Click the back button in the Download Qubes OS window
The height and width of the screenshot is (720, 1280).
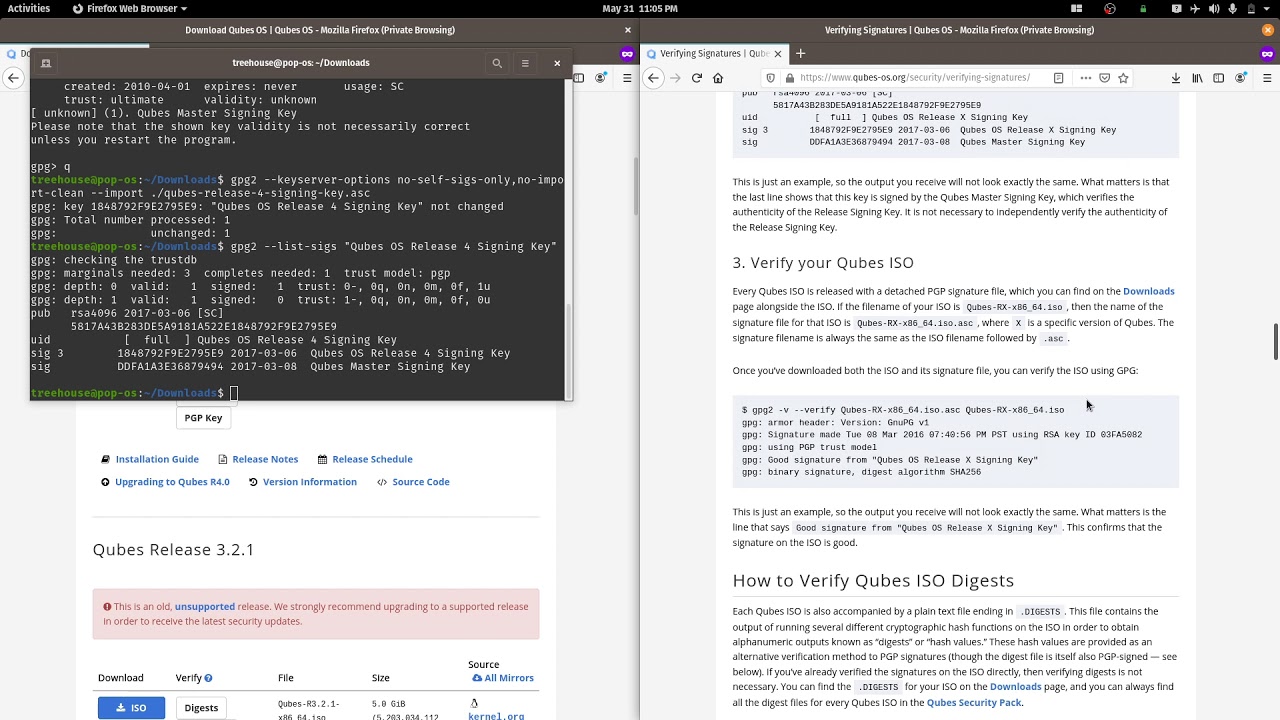point(13,78)
